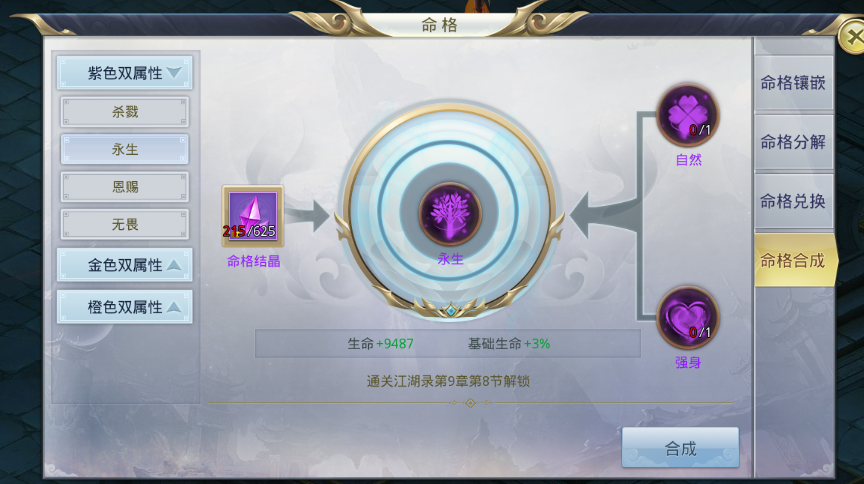The image size is (864, 484).
Task: Choose 恩赐 in the purple list
Action: [x=125, y=187]
